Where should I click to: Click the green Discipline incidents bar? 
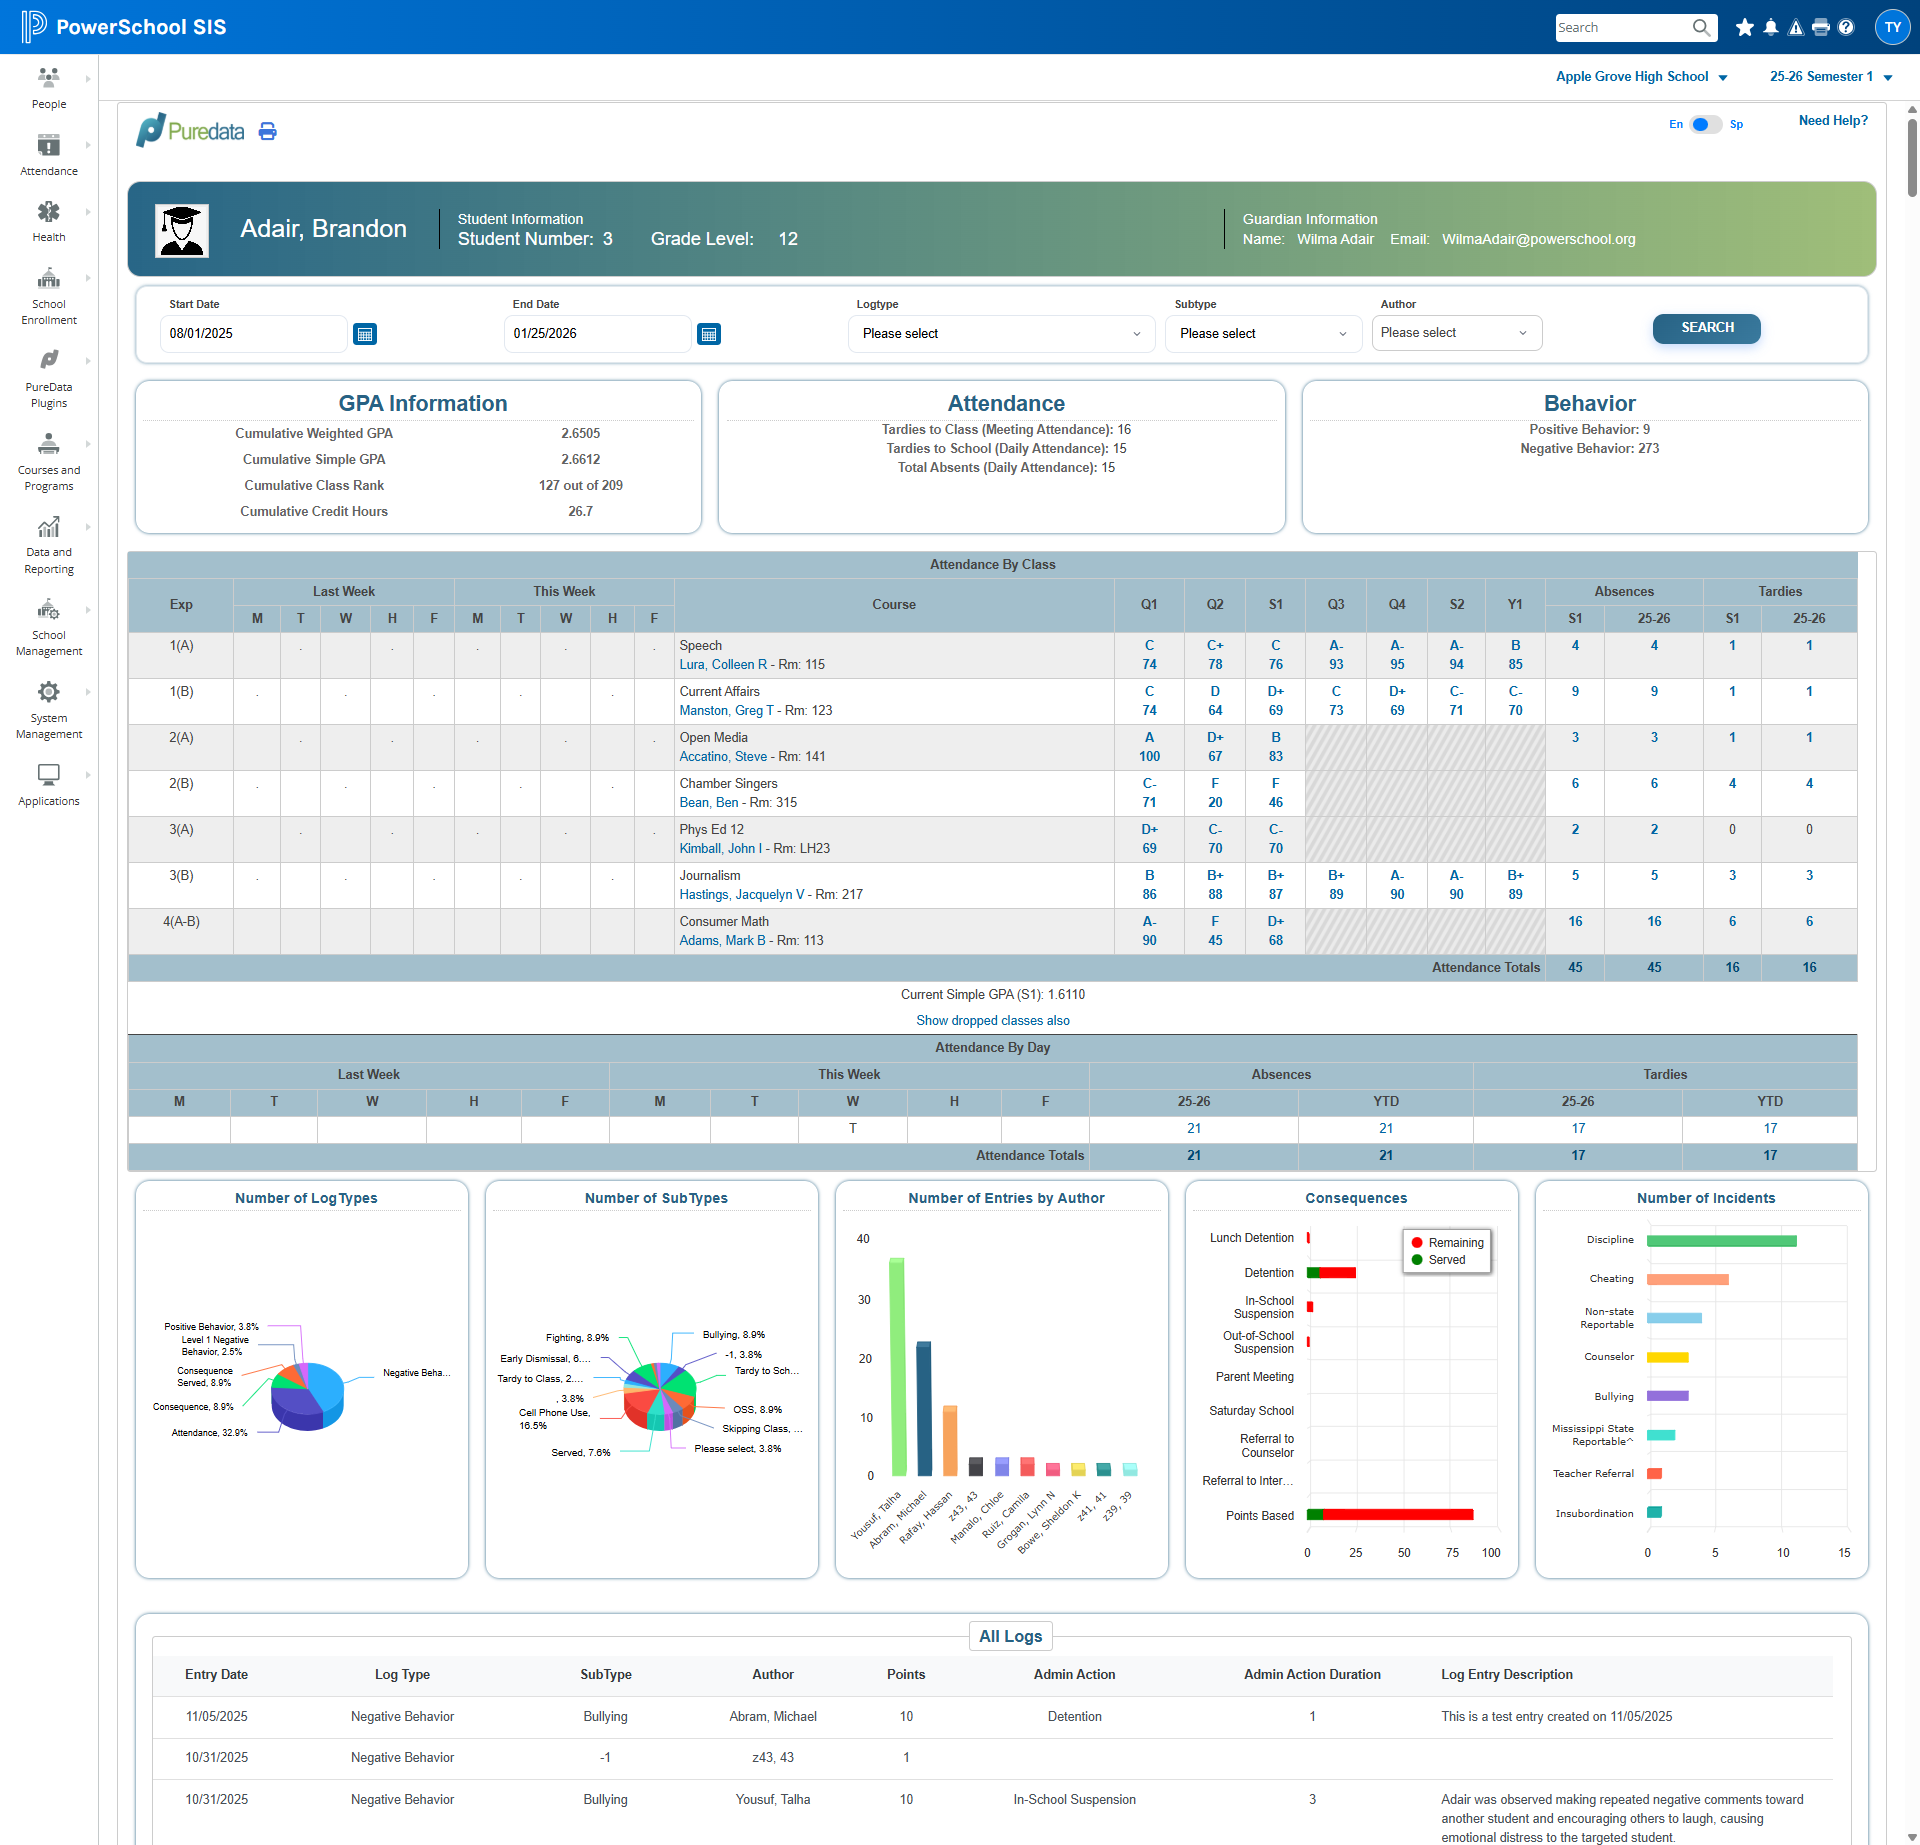tap(1721, 1241)
